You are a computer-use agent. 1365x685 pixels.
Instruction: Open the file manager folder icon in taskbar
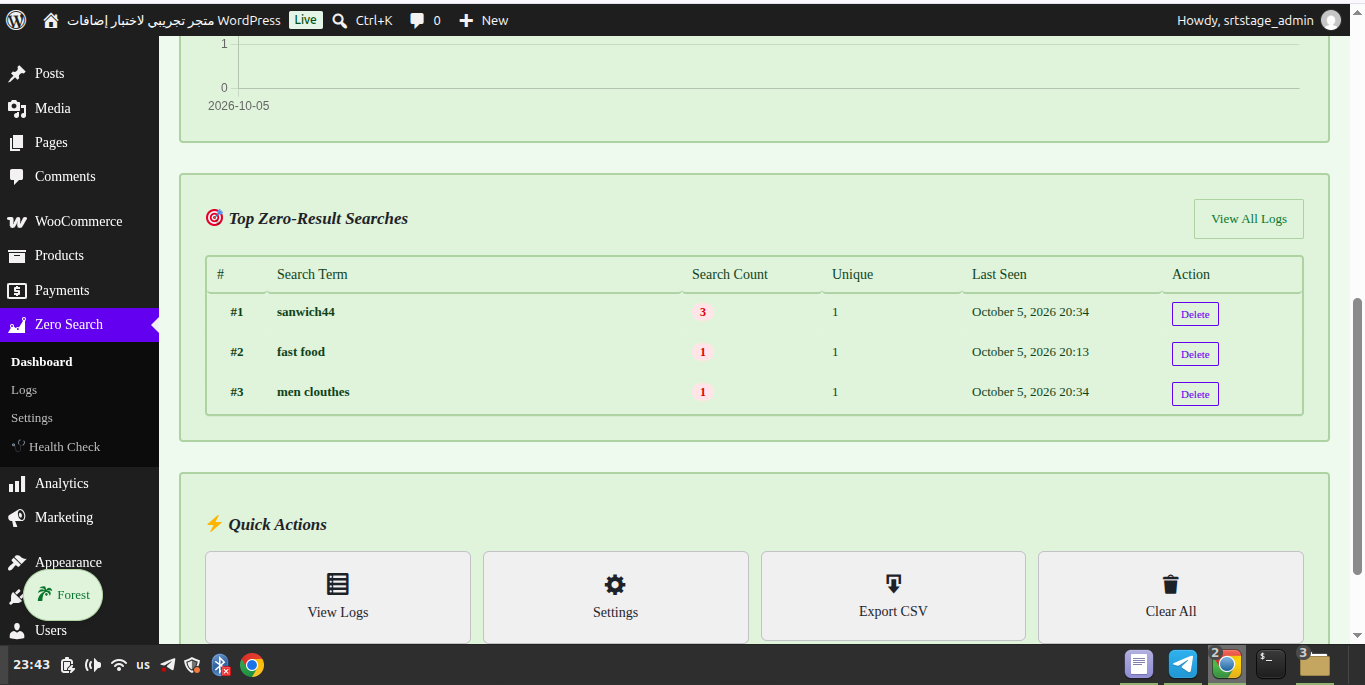pos(1315,664)
